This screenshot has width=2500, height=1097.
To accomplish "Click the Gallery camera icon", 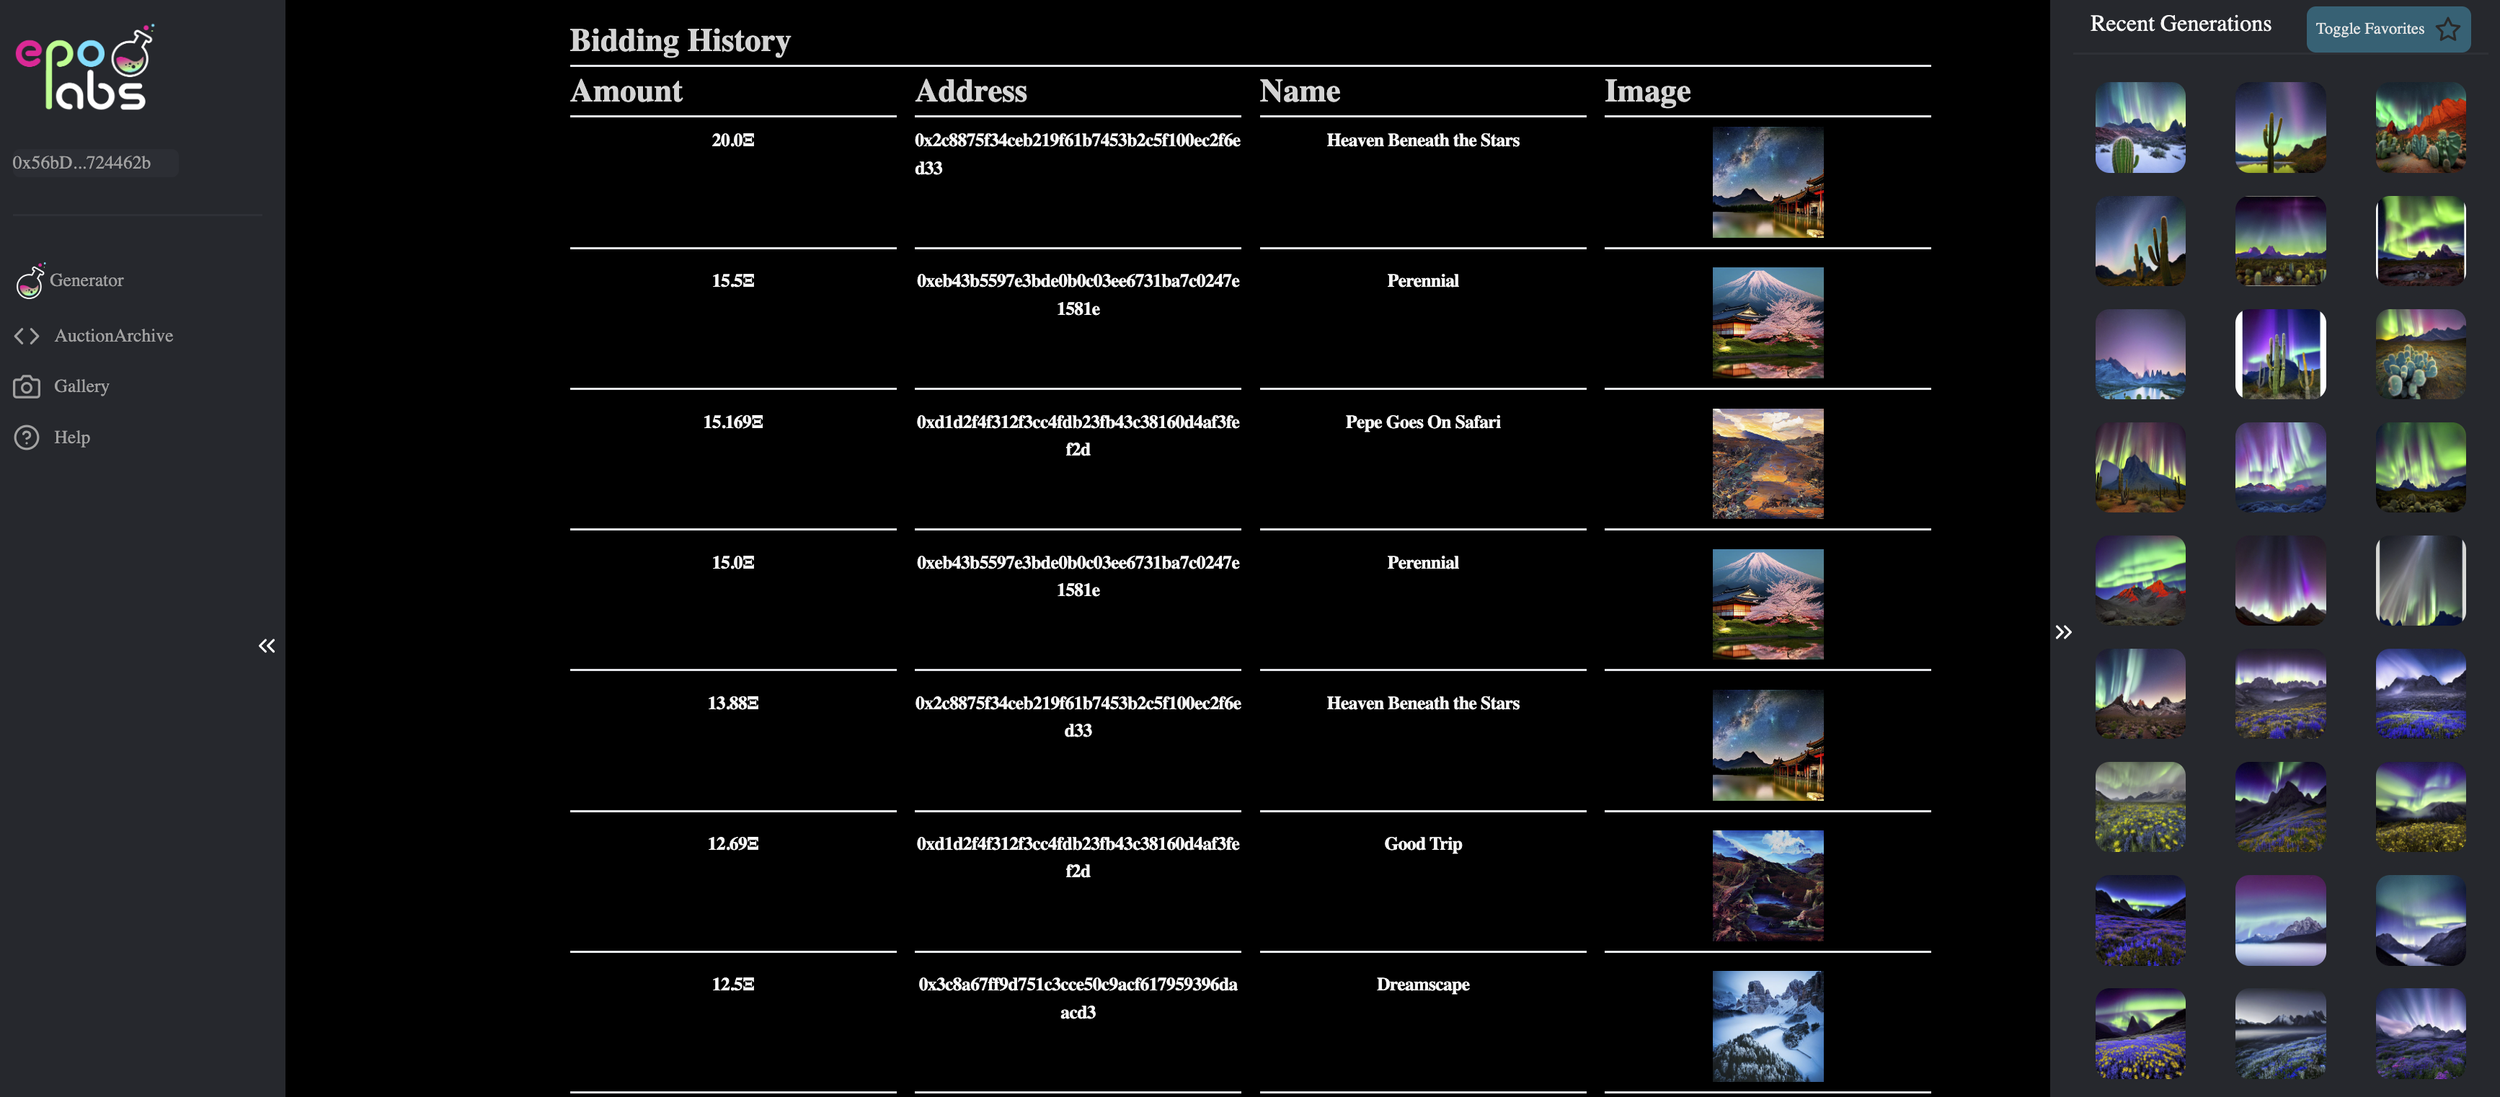I will (27, 387).
